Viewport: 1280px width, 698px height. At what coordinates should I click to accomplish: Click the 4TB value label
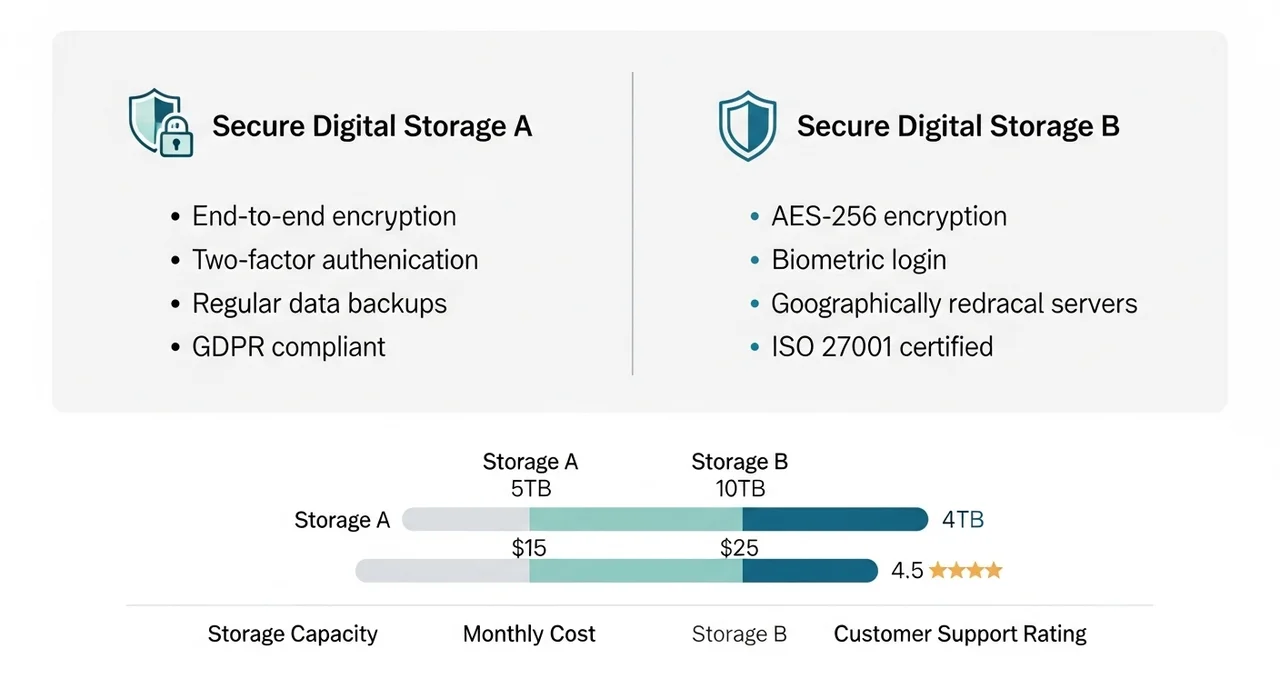(963, 520)
